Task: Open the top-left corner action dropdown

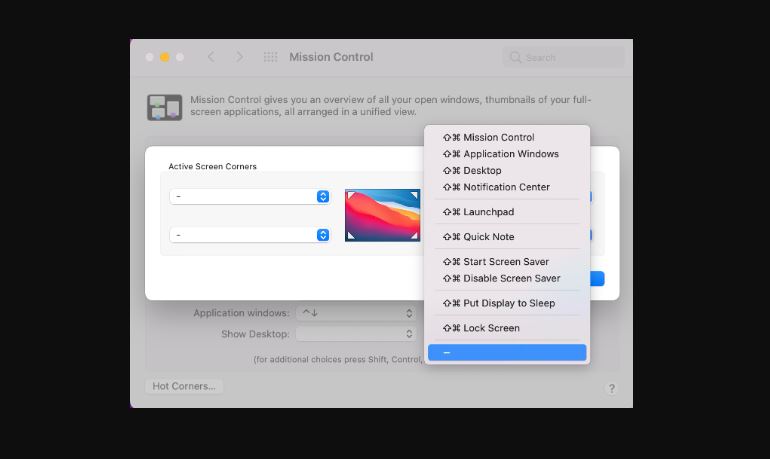Action: click(249, 196)
